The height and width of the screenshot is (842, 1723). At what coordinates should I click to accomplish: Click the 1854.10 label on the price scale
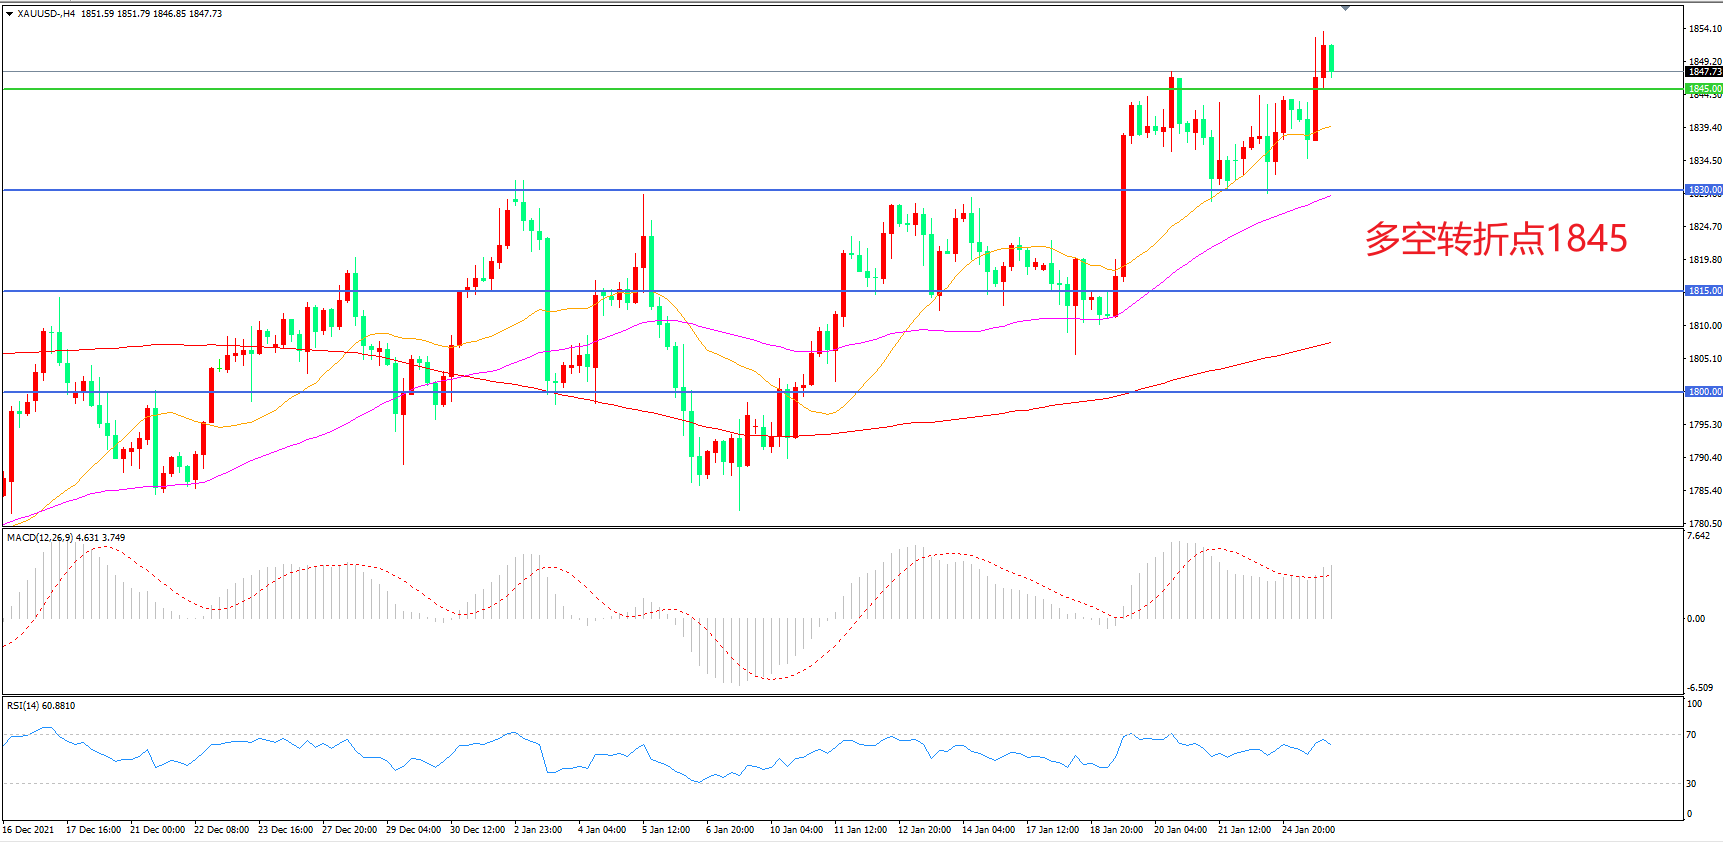point(1704,29)
